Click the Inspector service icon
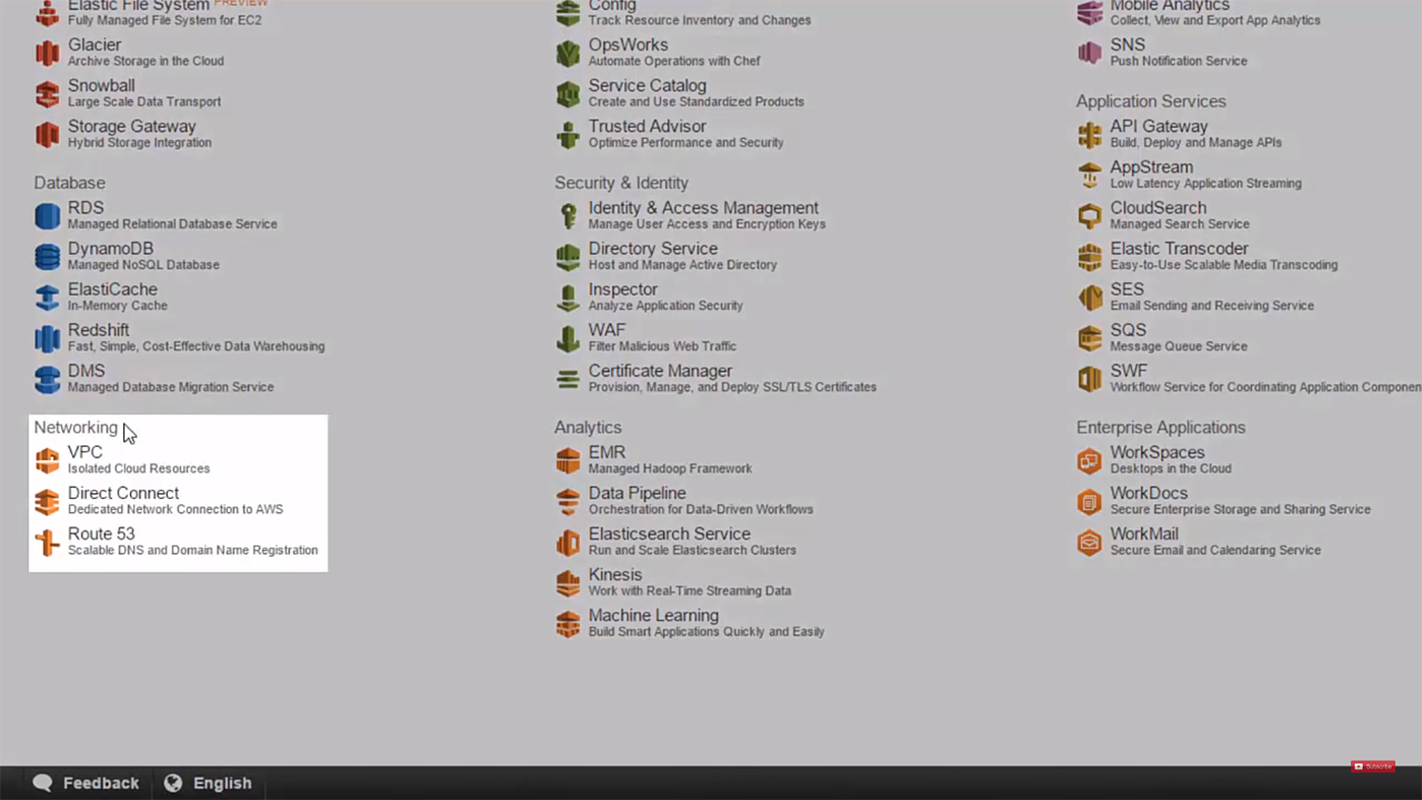Image resolution: width=1422 pixels, height=800 pixels. (x=568, y=298)
